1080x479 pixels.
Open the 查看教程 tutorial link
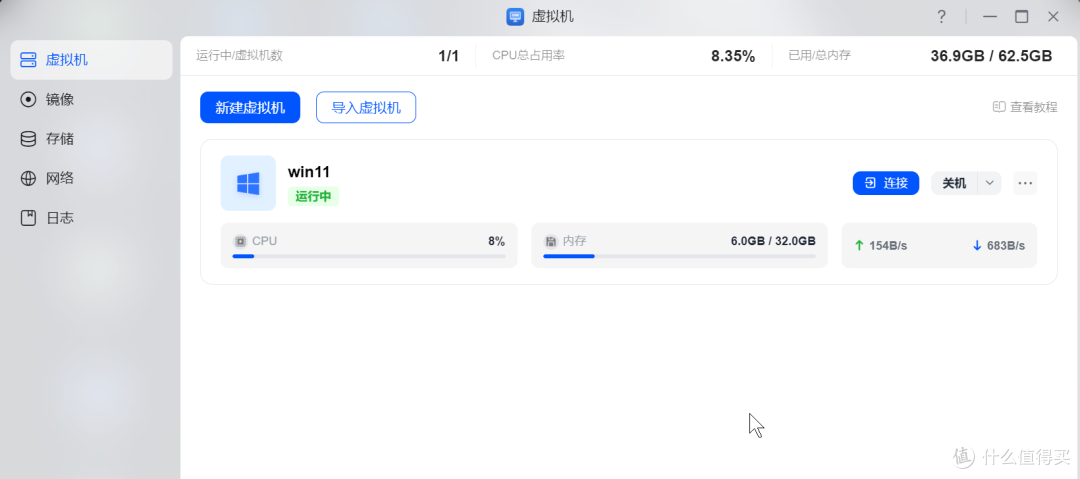(1025, 107)
